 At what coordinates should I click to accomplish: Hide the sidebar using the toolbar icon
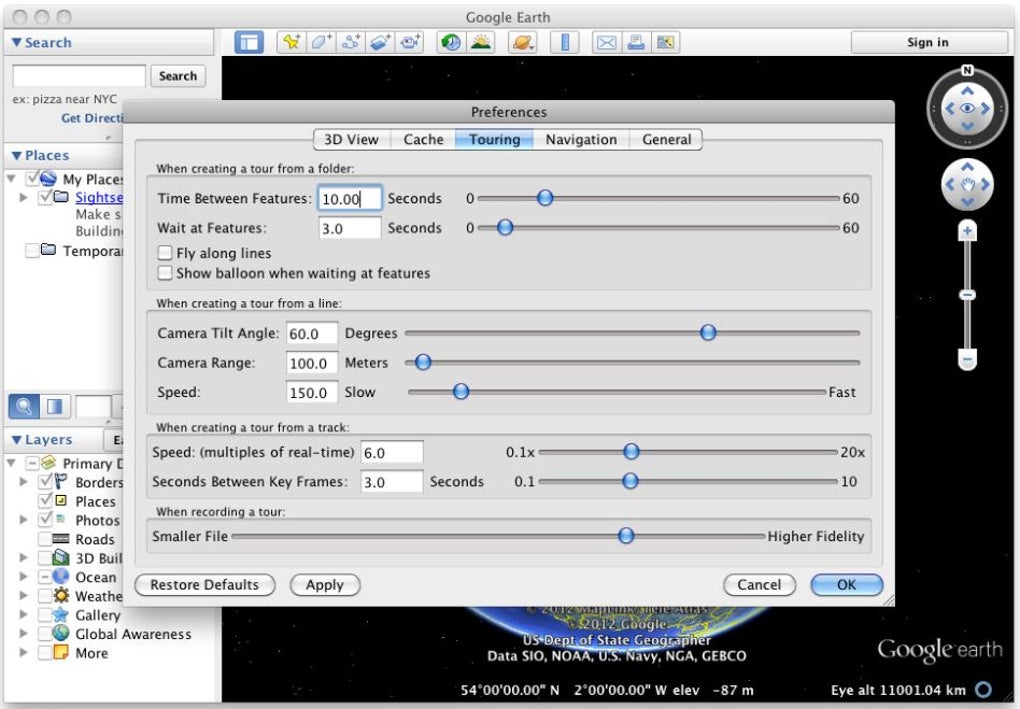(249, 43)
